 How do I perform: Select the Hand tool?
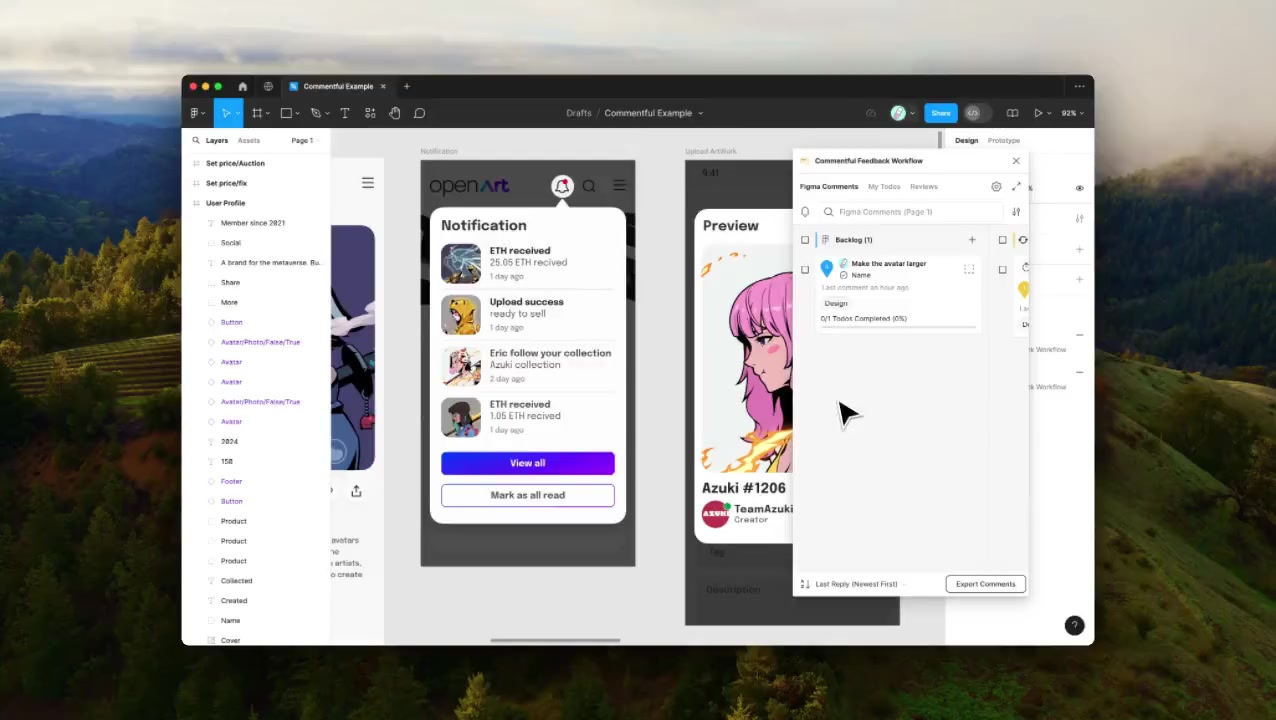395,113
